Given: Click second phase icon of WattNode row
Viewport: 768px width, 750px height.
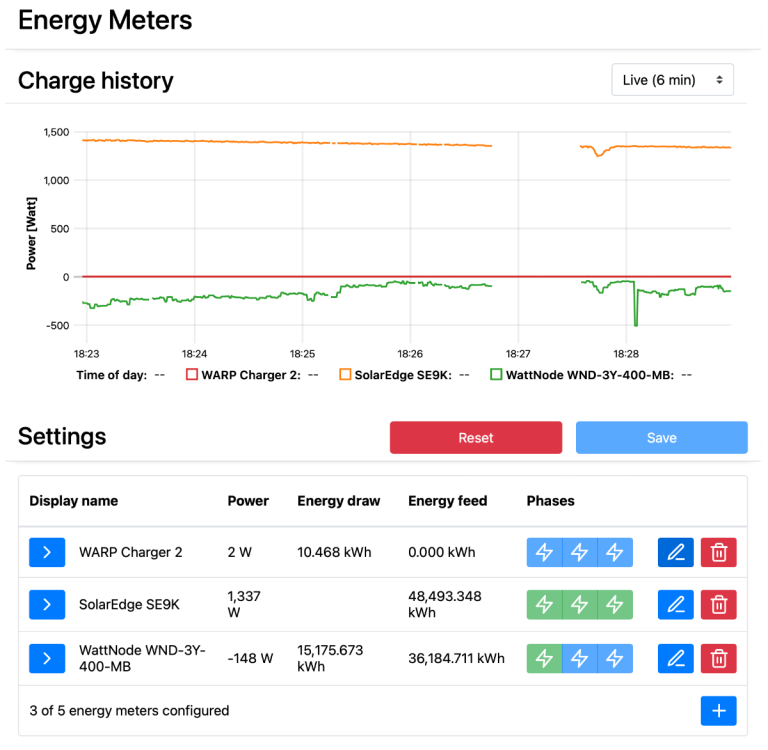Looking at the screenshot, I should pyautogui.click(x=580, y=658).
